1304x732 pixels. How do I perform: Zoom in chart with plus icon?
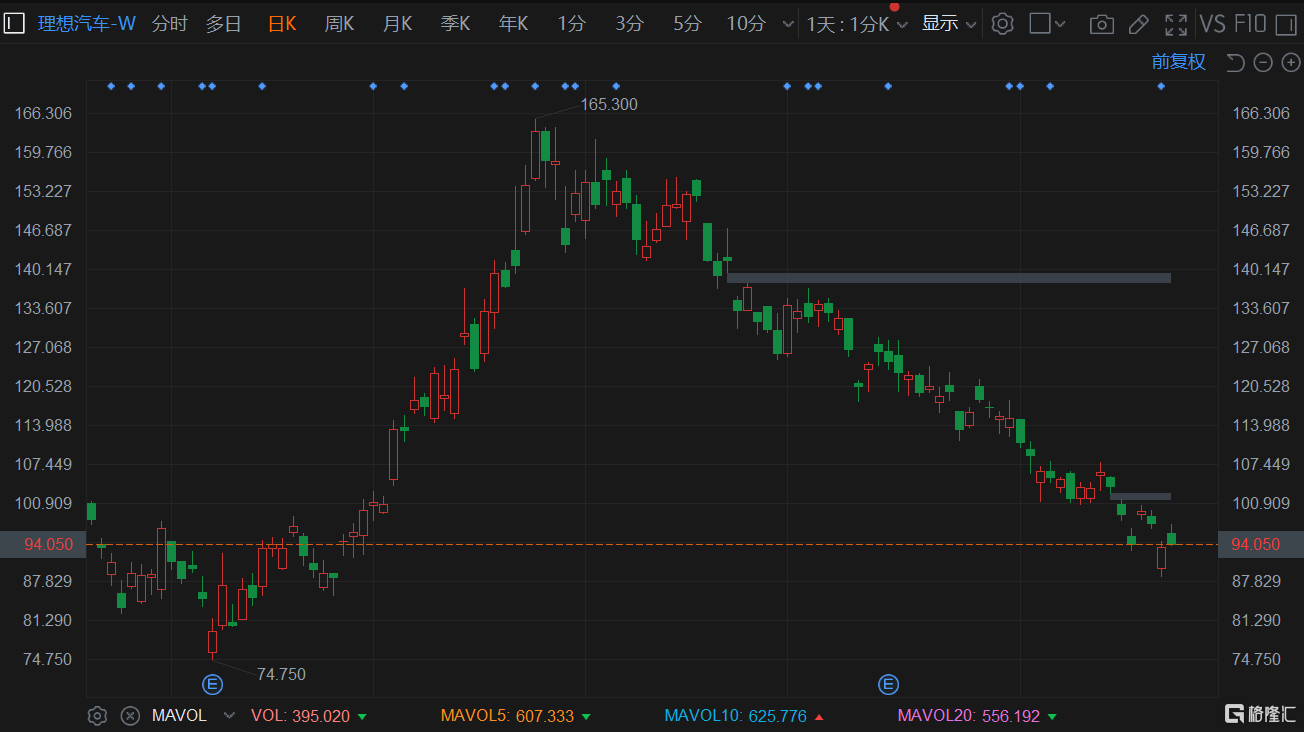tap(1291, 63)
